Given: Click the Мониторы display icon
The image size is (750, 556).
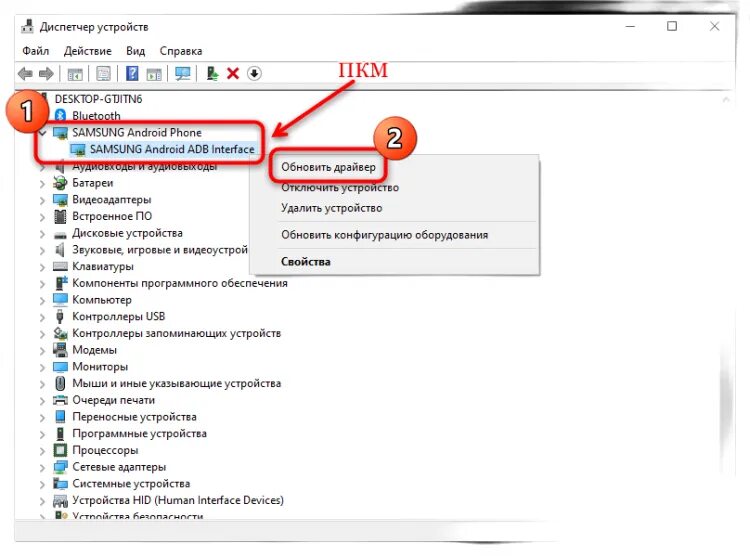Looking at the screenshot, I should pos(60,367).
